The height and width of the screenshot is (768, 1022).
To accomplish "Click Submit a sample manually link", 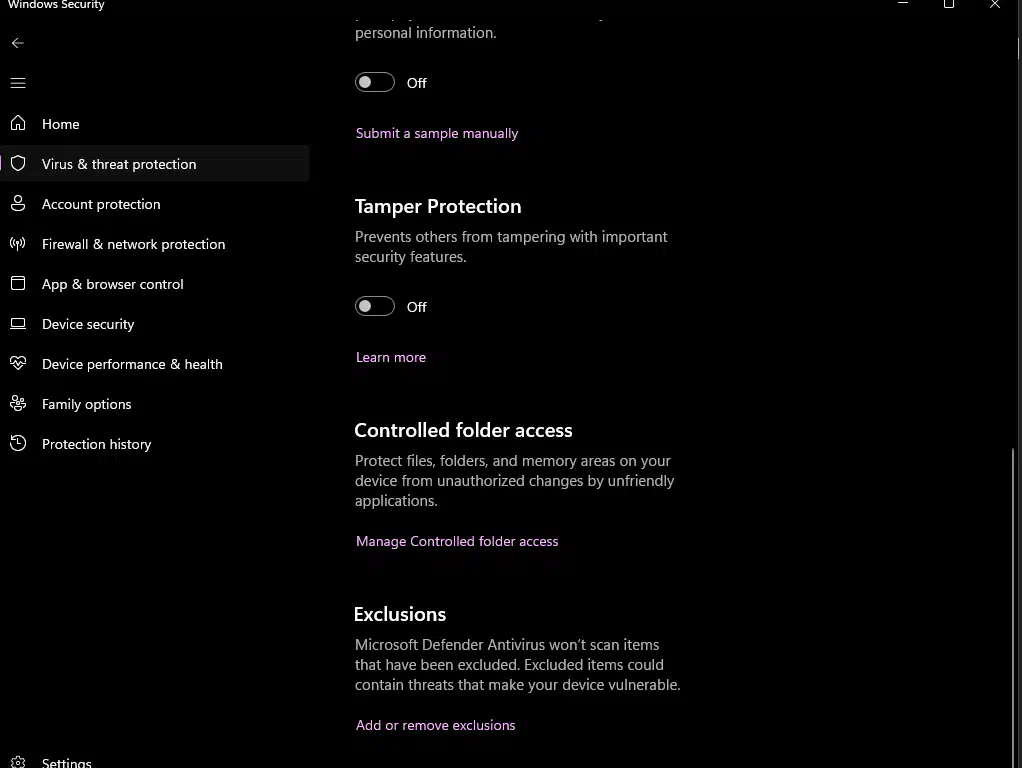I will click(437, 133).
